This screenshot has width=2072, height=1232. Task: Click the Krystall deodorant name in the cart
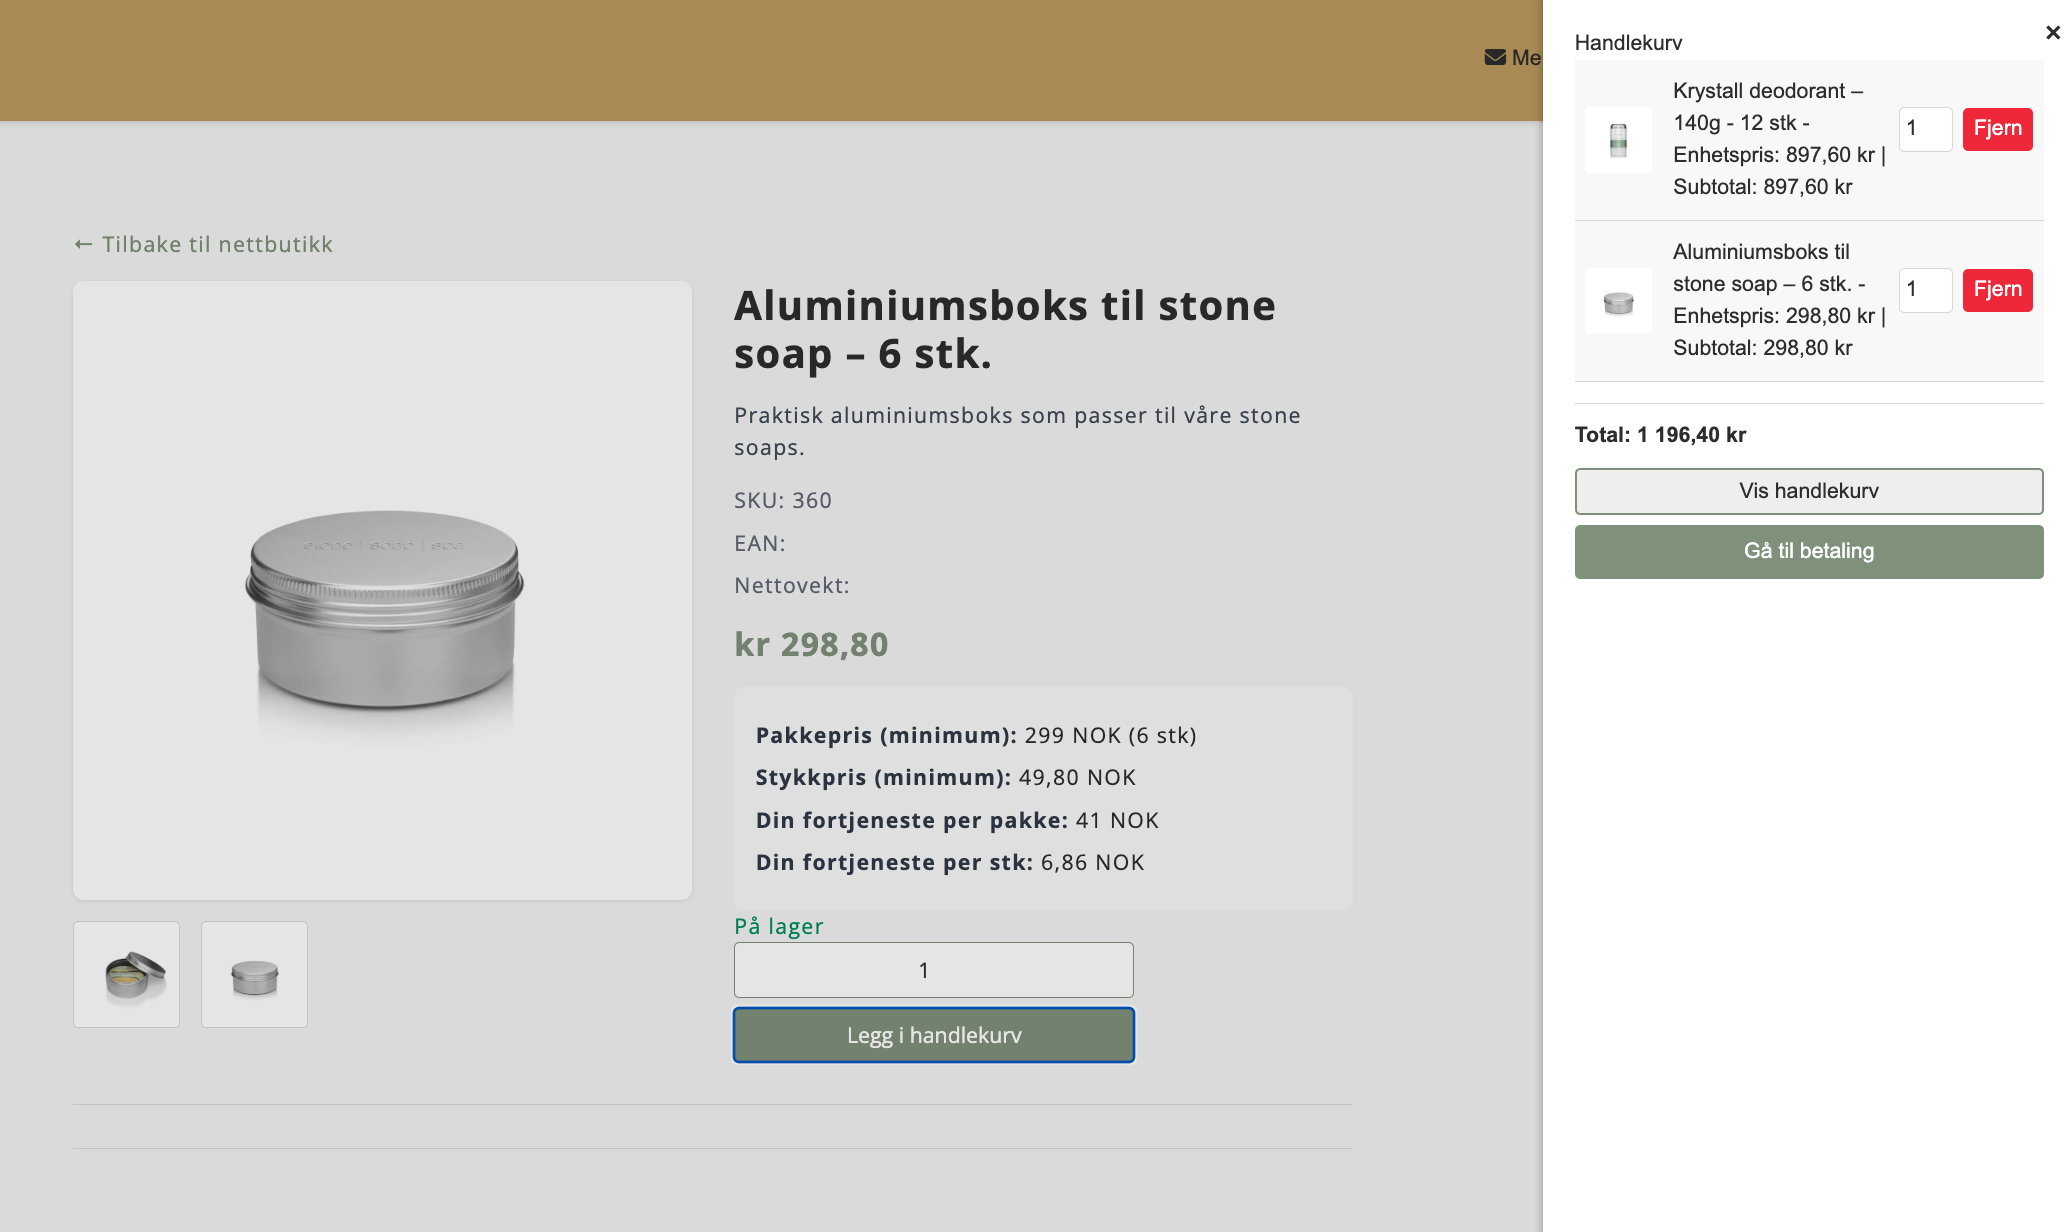pos(1766,91)
